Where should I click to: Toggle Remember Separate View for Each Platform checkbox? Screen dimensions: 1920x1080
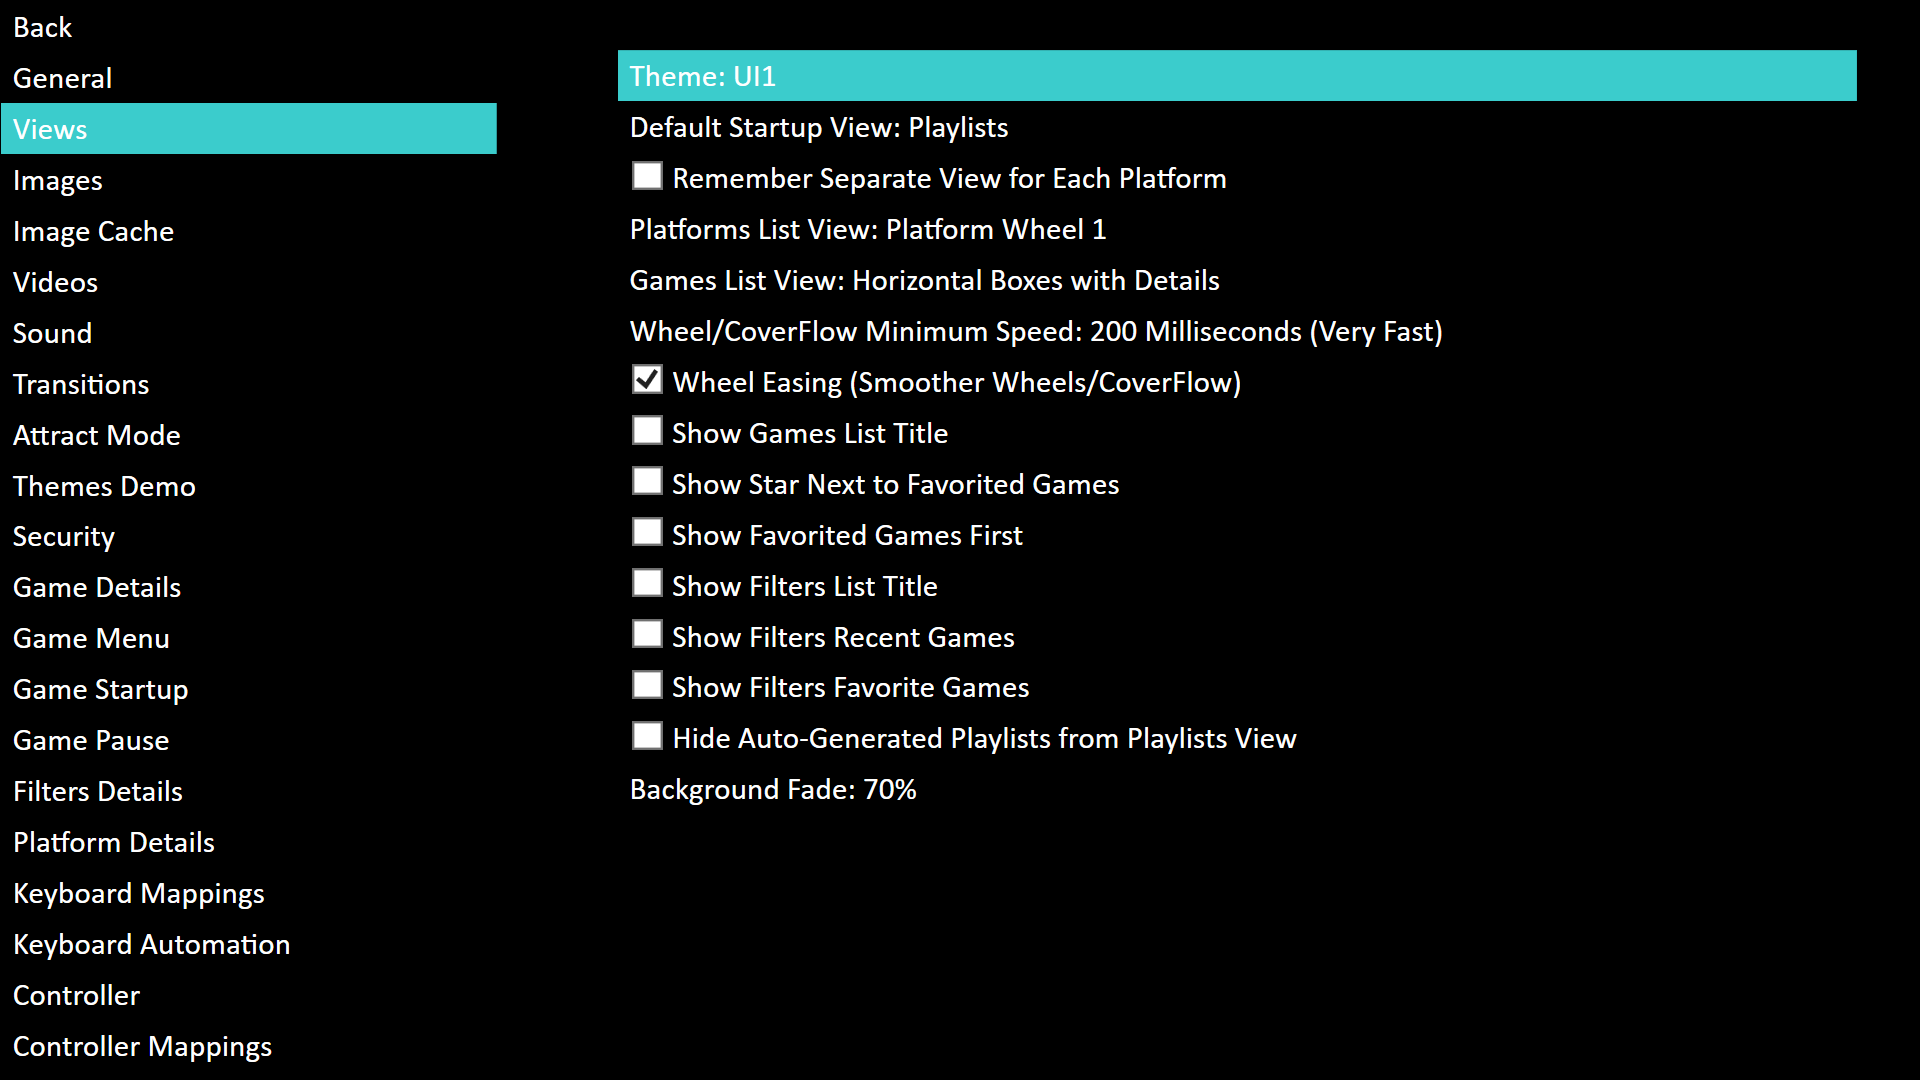coord(647,176)
